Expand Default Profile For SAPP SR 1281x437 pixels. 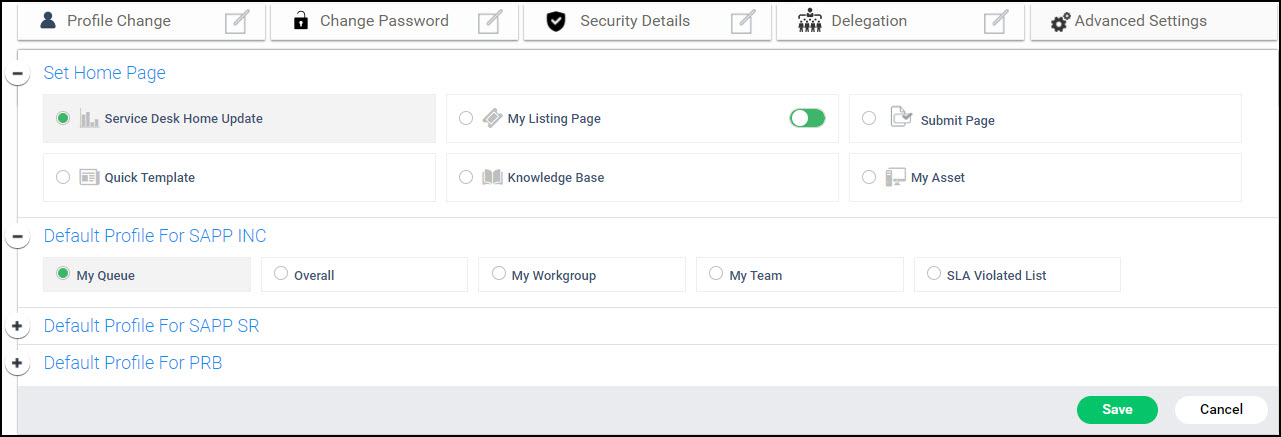coord(17,327)
